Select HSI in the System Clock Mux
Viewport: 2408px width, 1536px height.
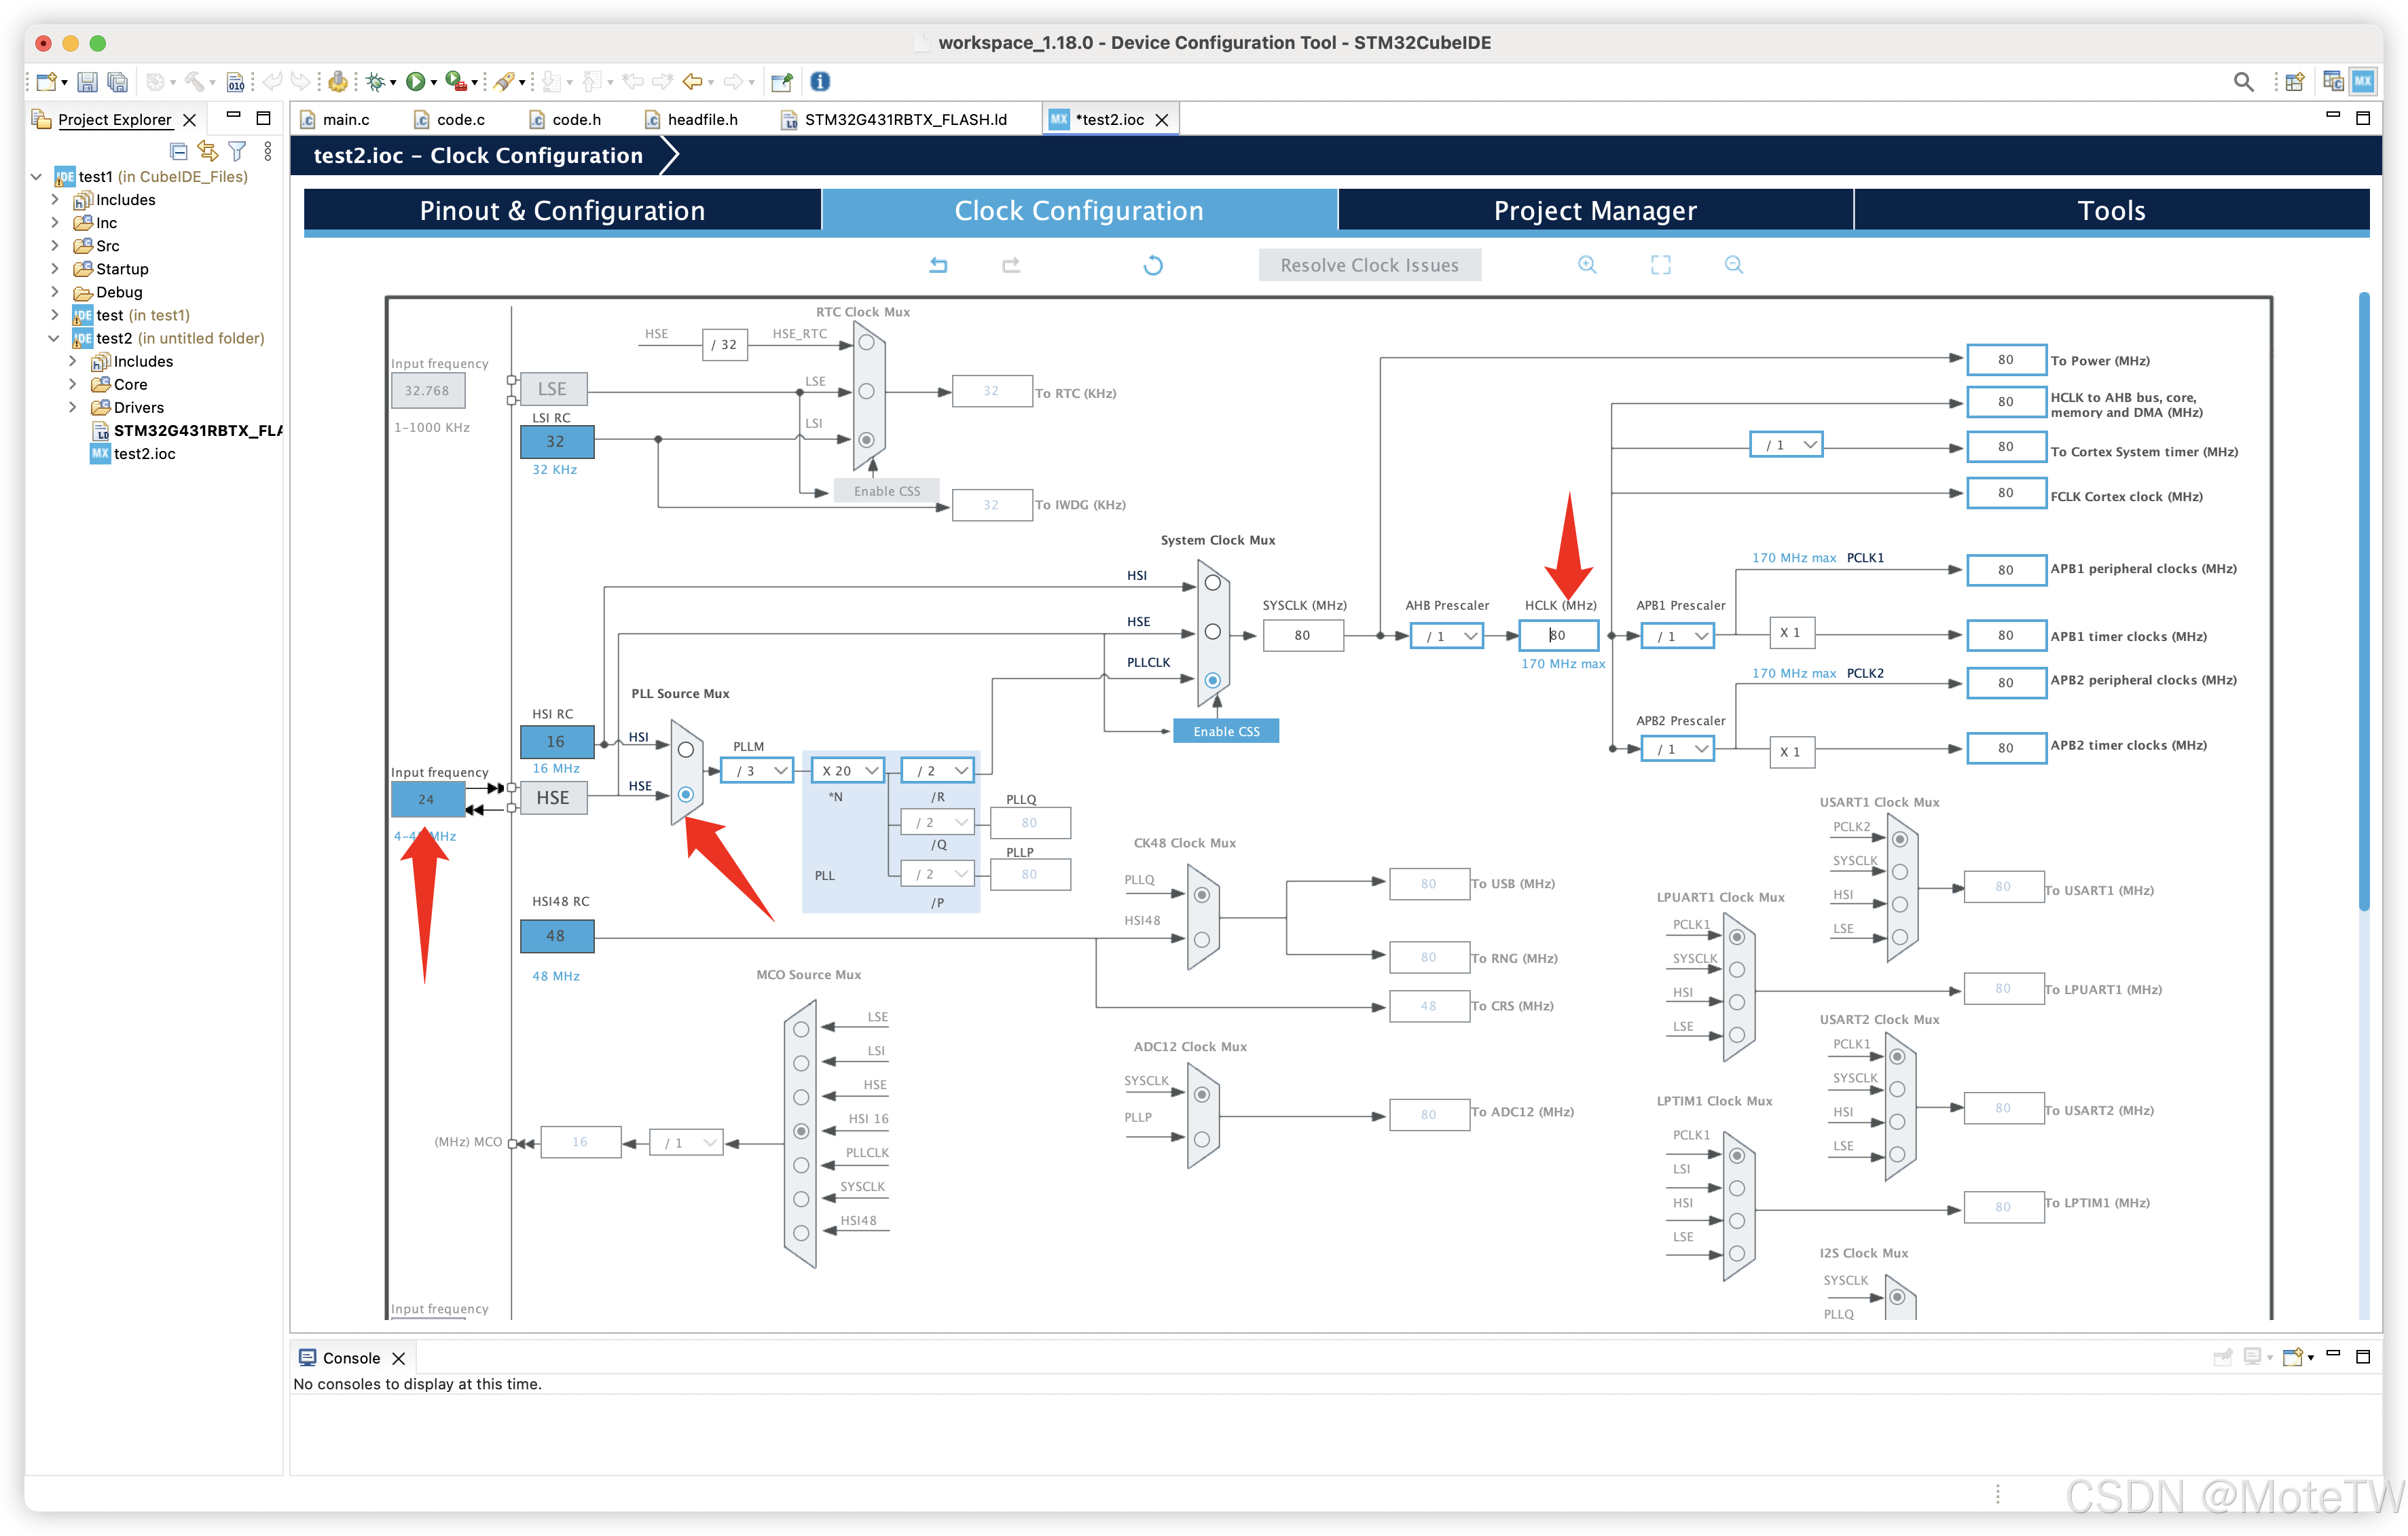pos(1212,583)
